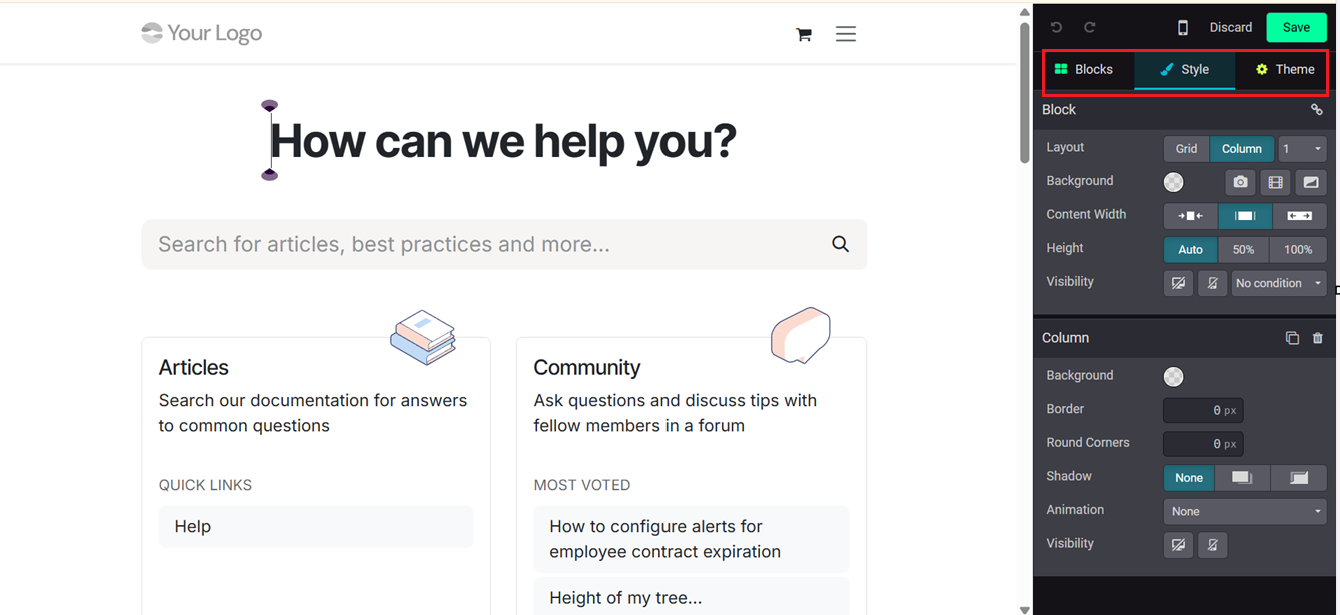Click the undo arrow in editor header
Viewport: 1340px width, 615px height.
tap(1056, 28)
